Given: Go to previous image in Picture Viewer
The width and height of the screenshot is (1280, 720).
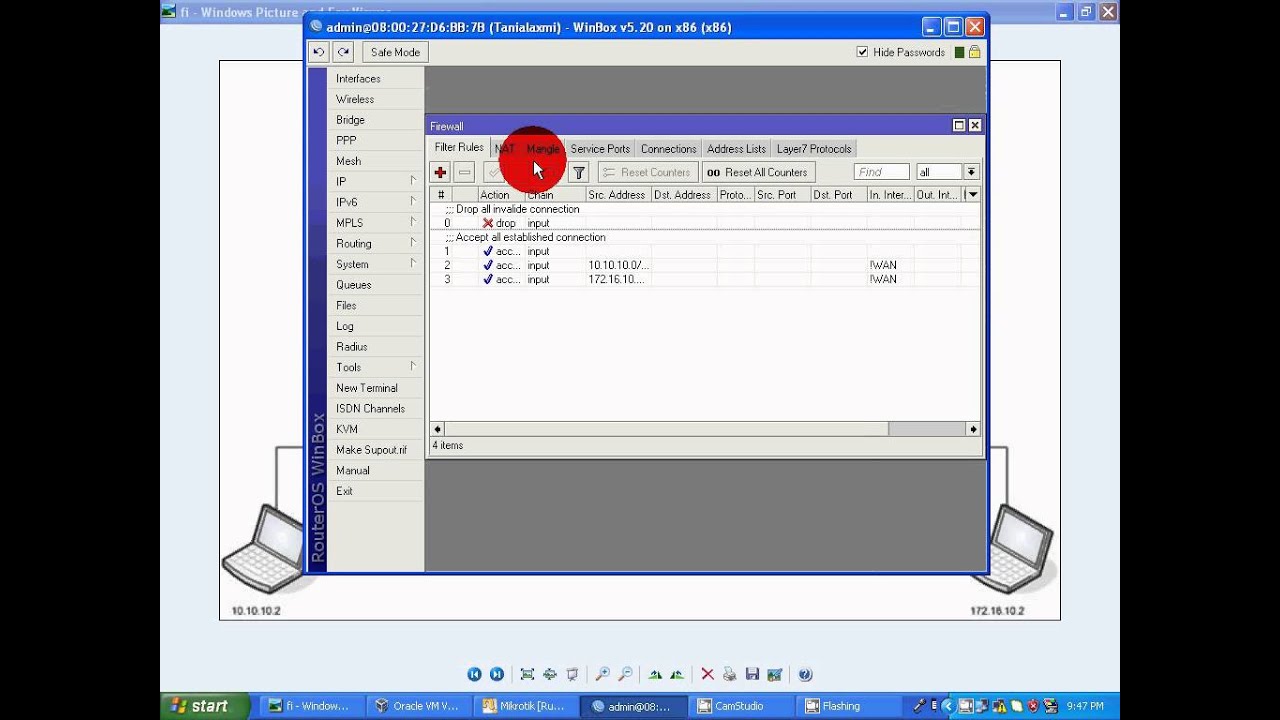Looking at the screenshot, I should pos(475,675).
